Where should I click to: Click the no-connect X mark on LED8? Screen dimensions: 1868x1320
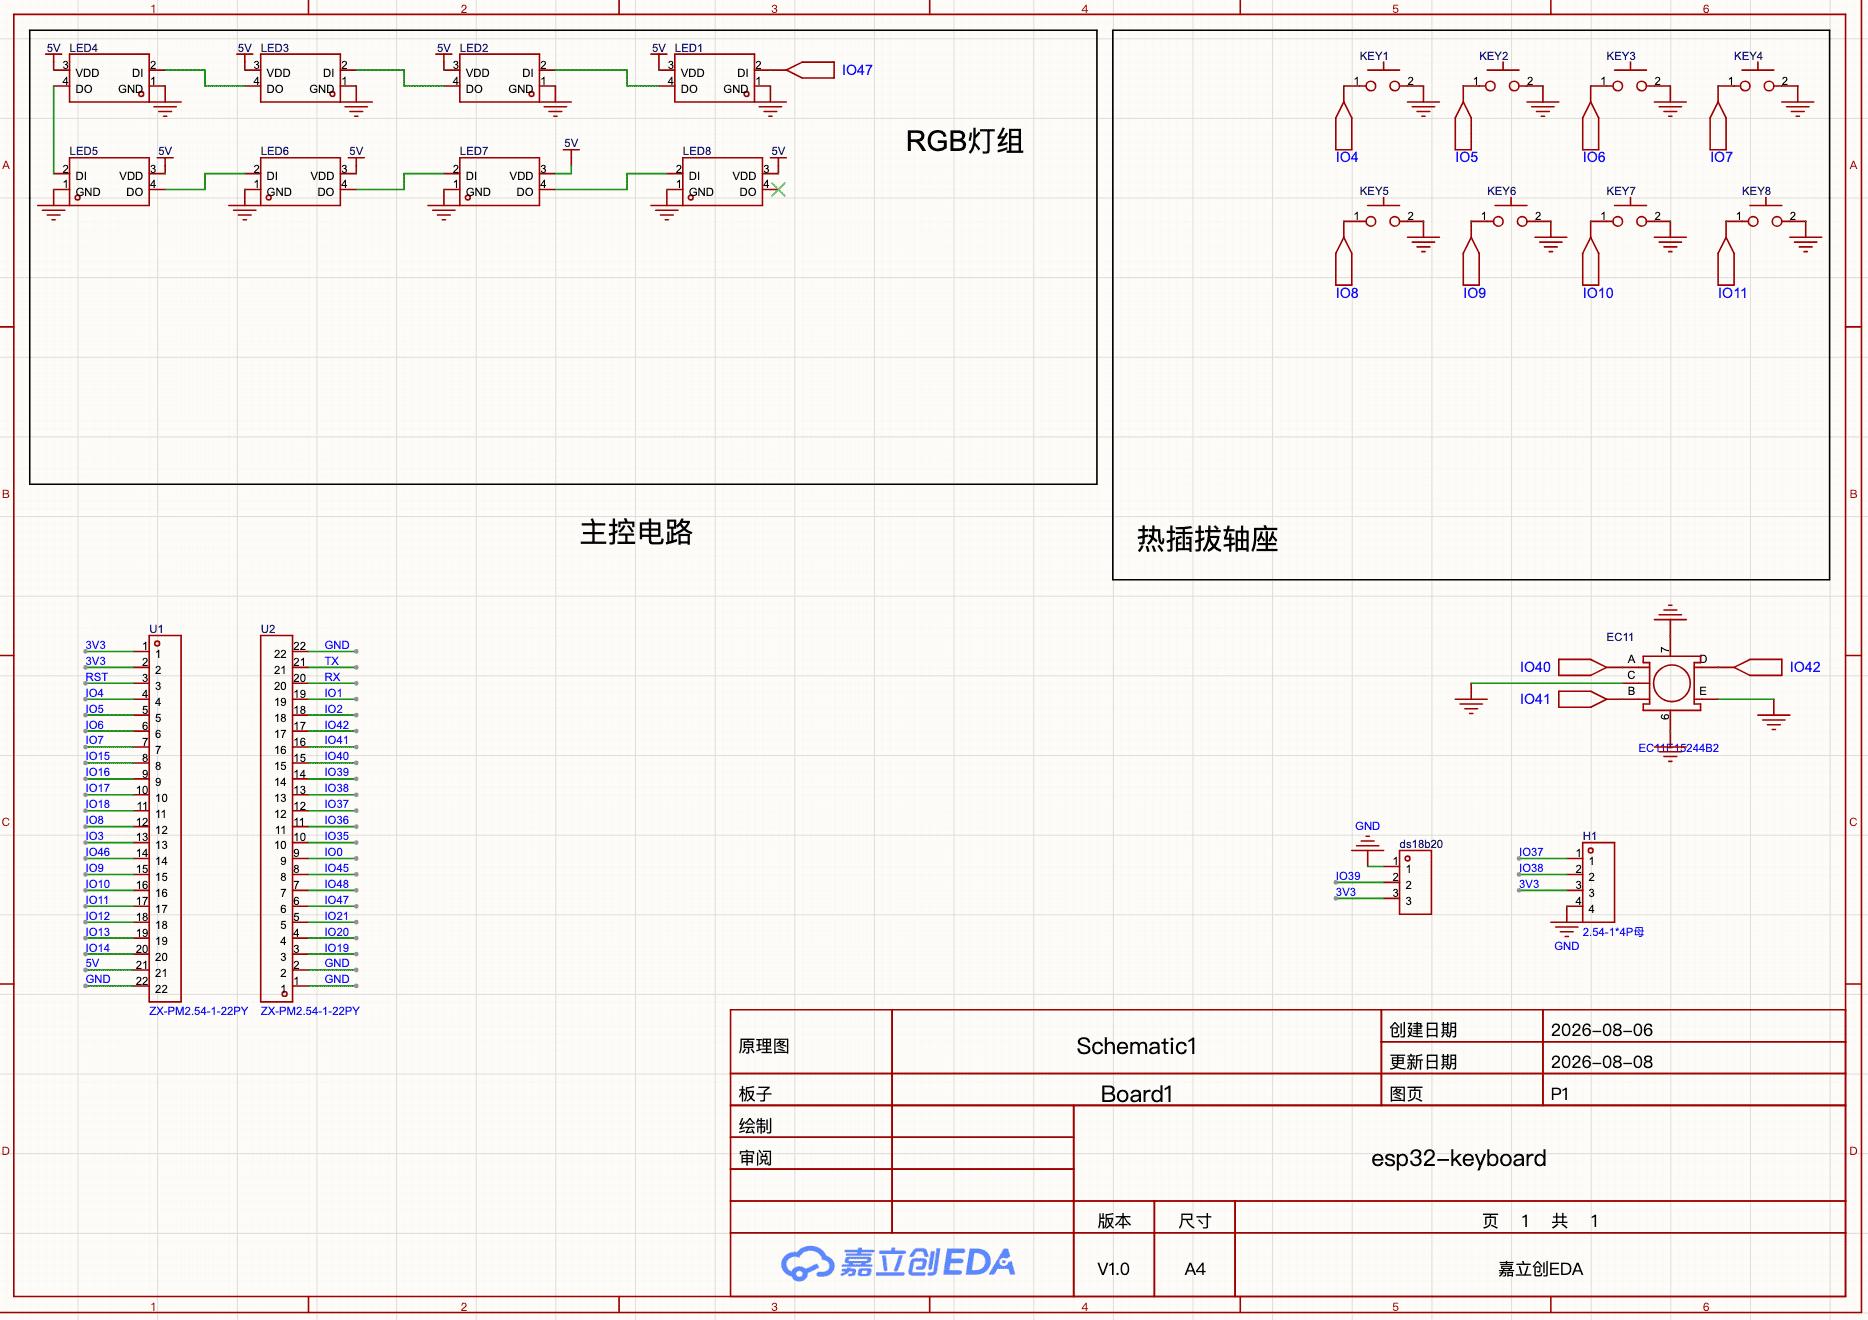(778, 189)
